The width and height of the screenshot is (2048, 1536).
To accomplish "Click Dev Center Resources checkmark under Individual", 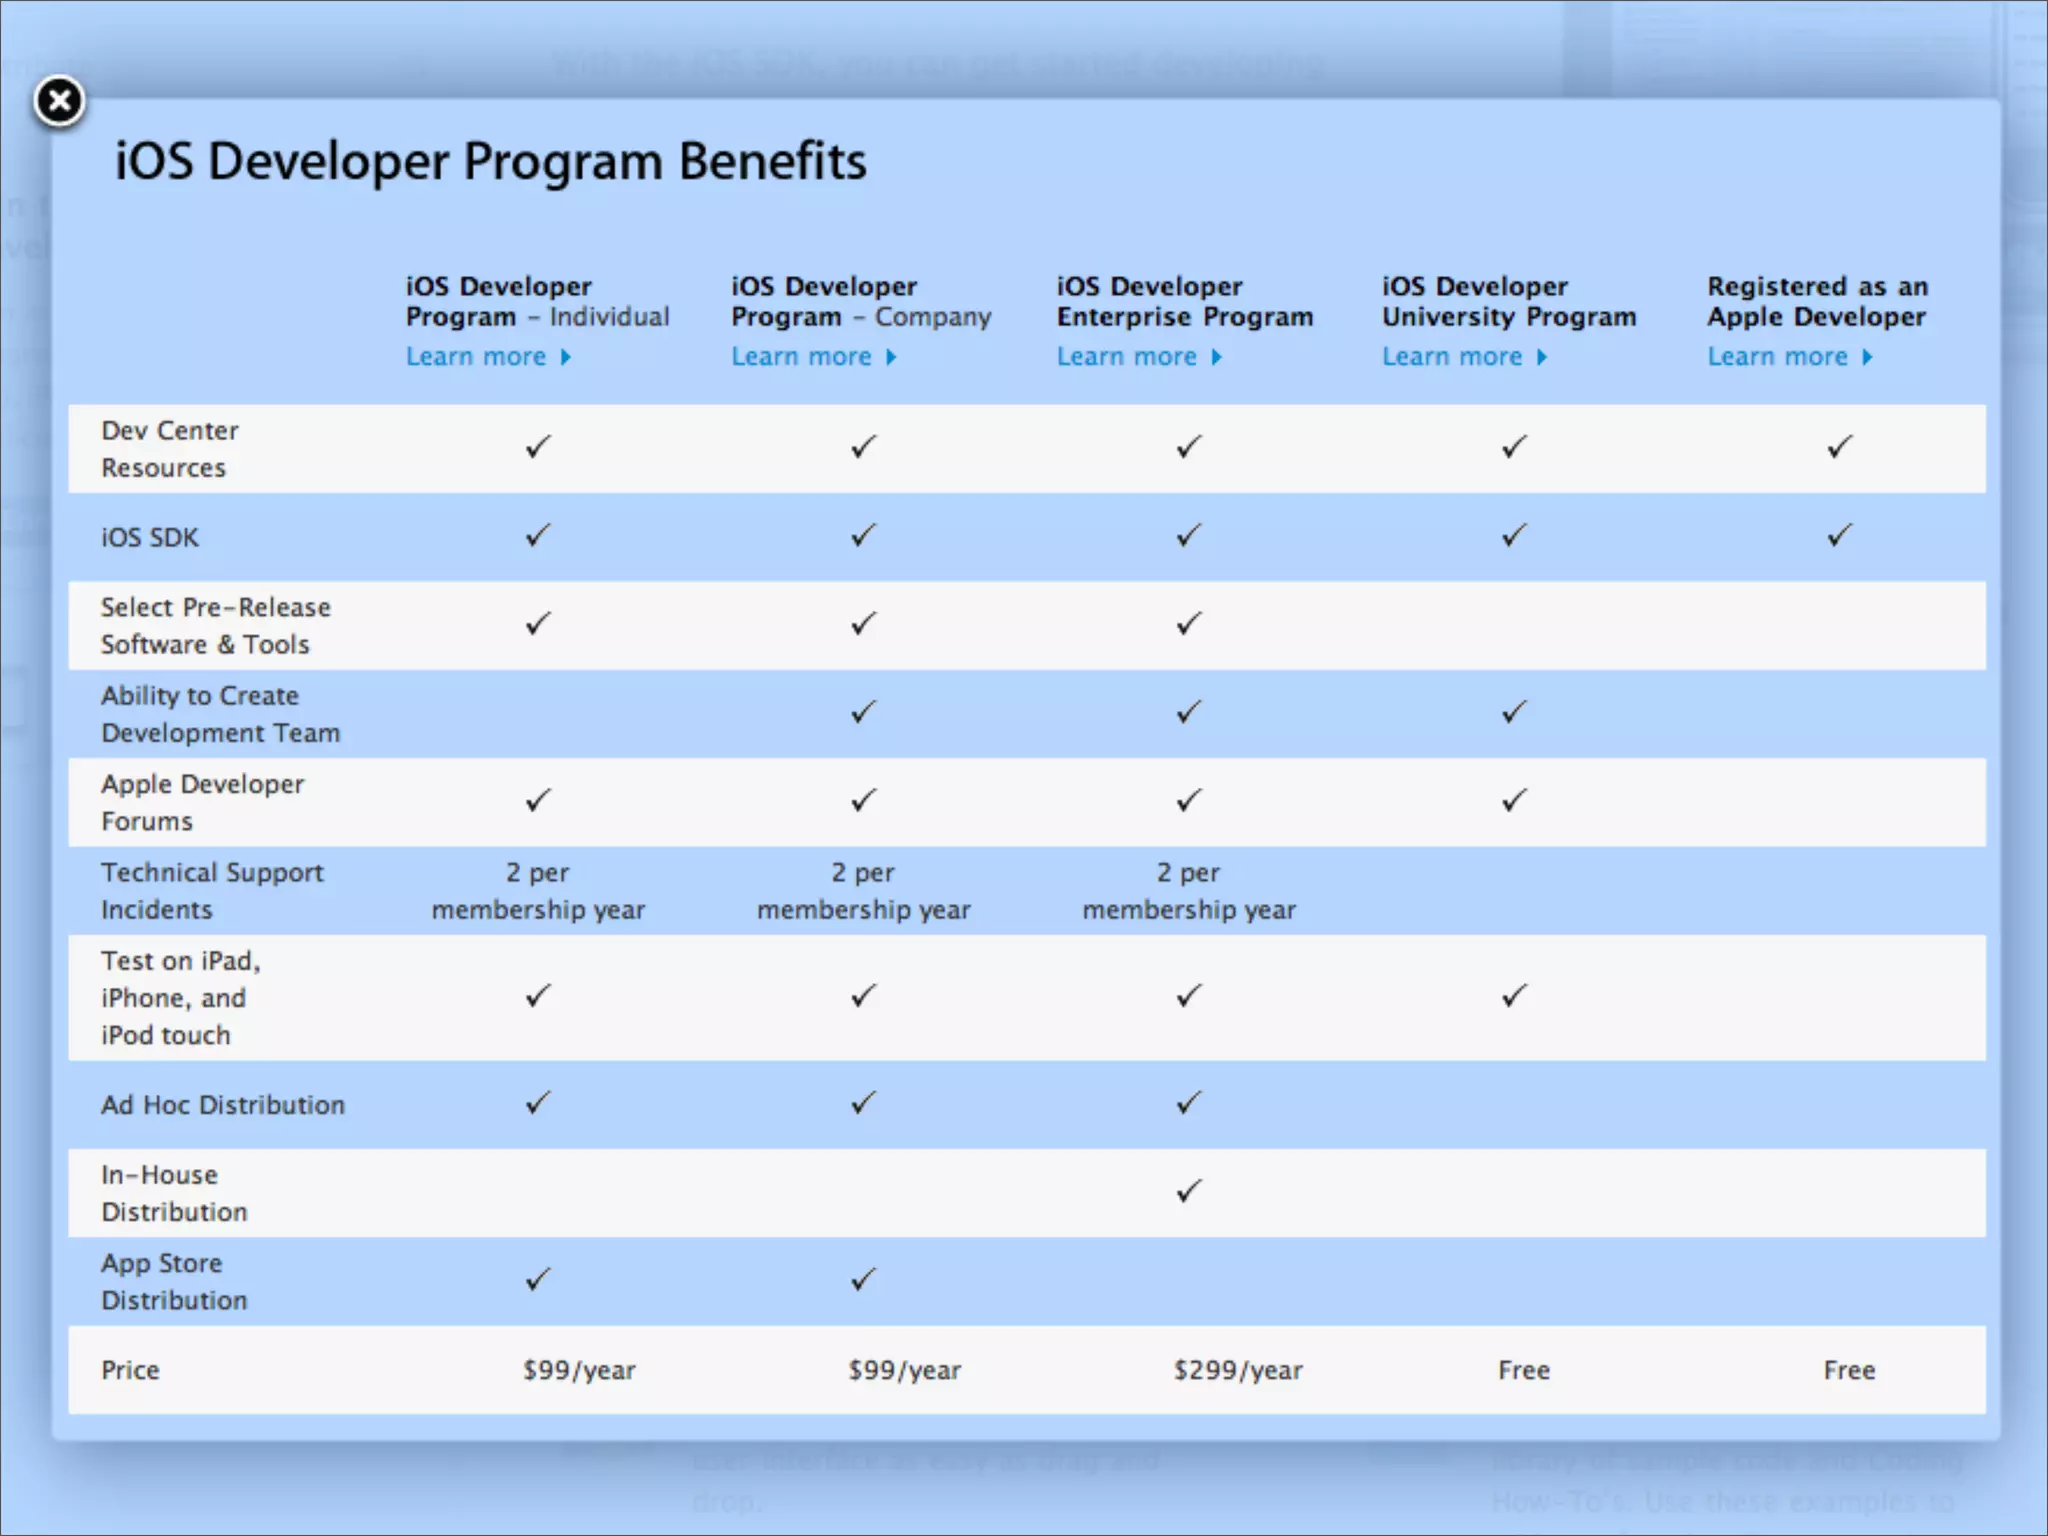I will click(538, 447).
